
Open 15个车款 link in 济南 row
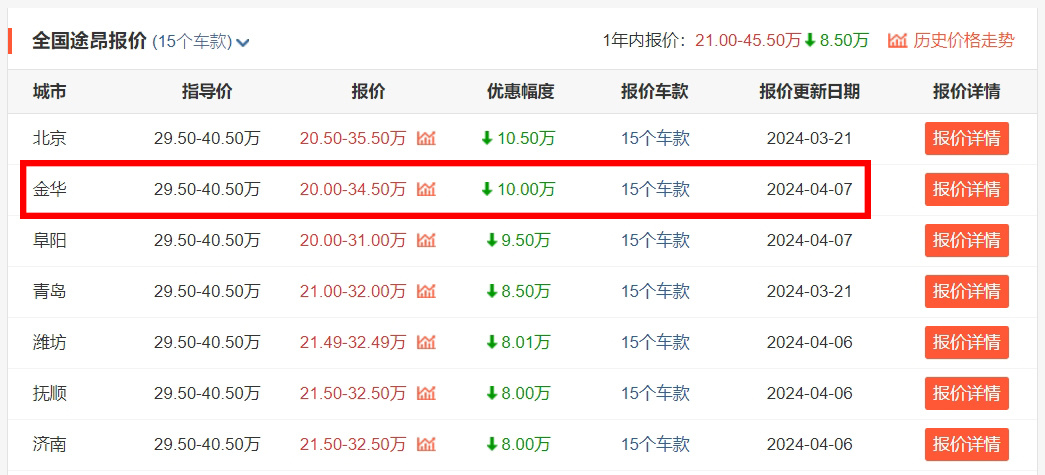655,444
